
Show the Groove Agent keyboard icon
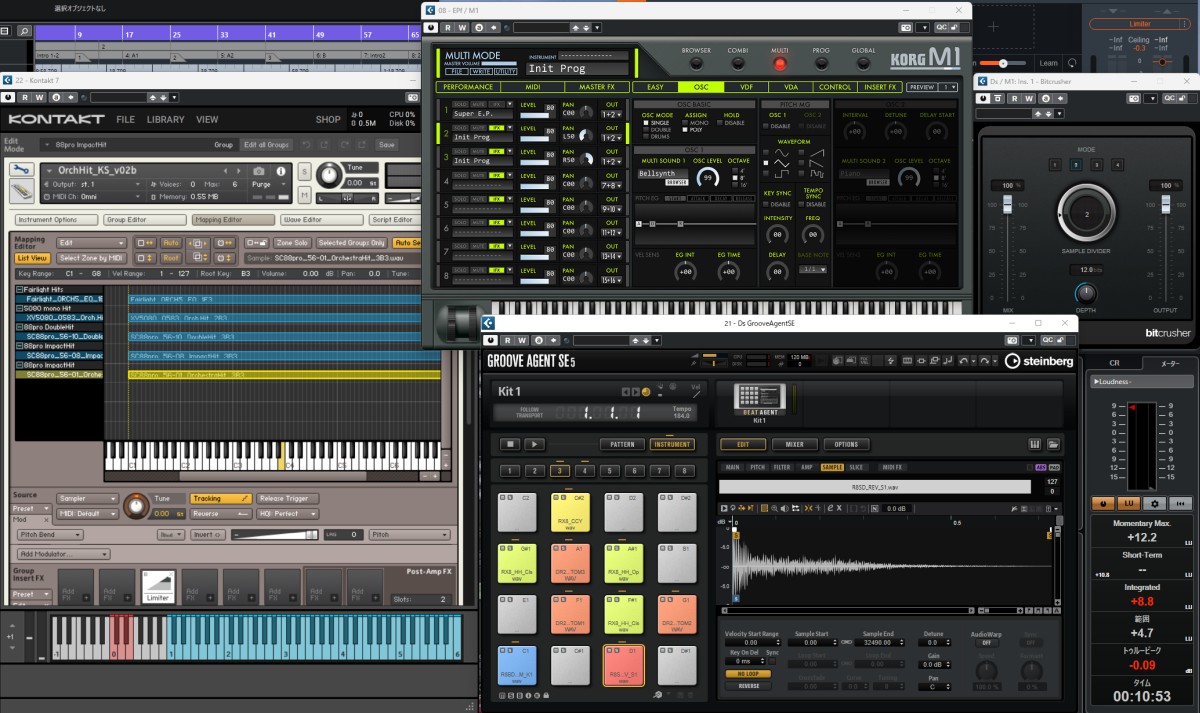(1035, 444)
